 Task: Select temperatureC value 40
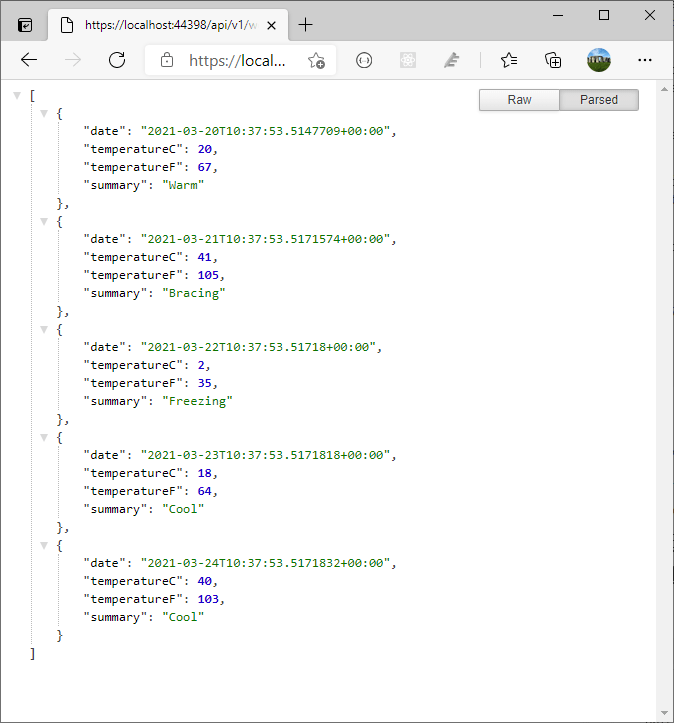[x=204, y=581]
